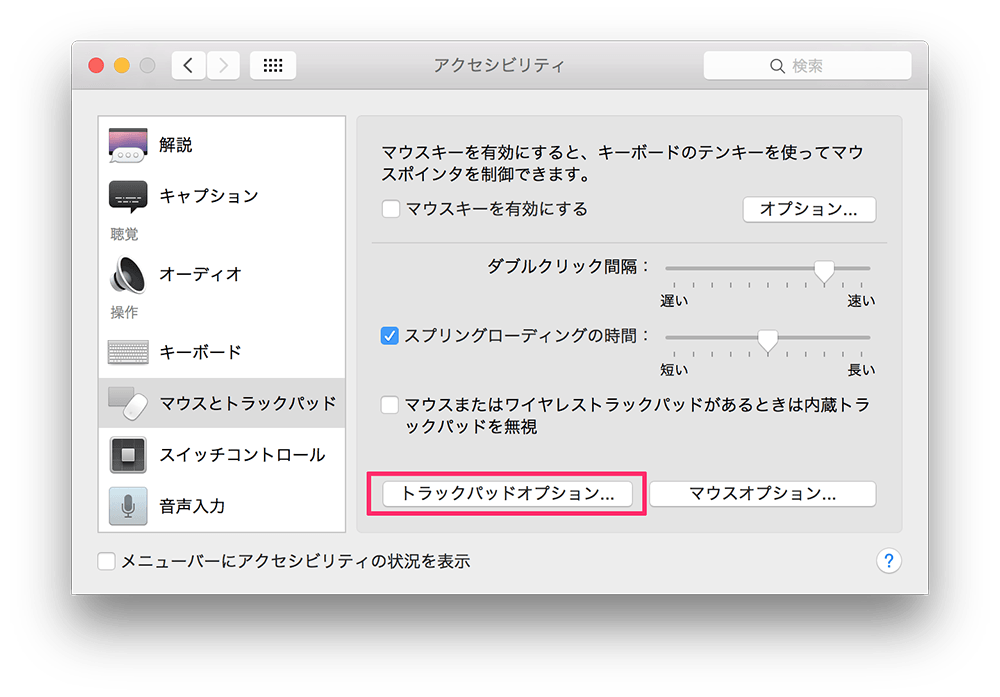
Task: Click the 音声入力 microphone icon
Action: click(128, 506)
